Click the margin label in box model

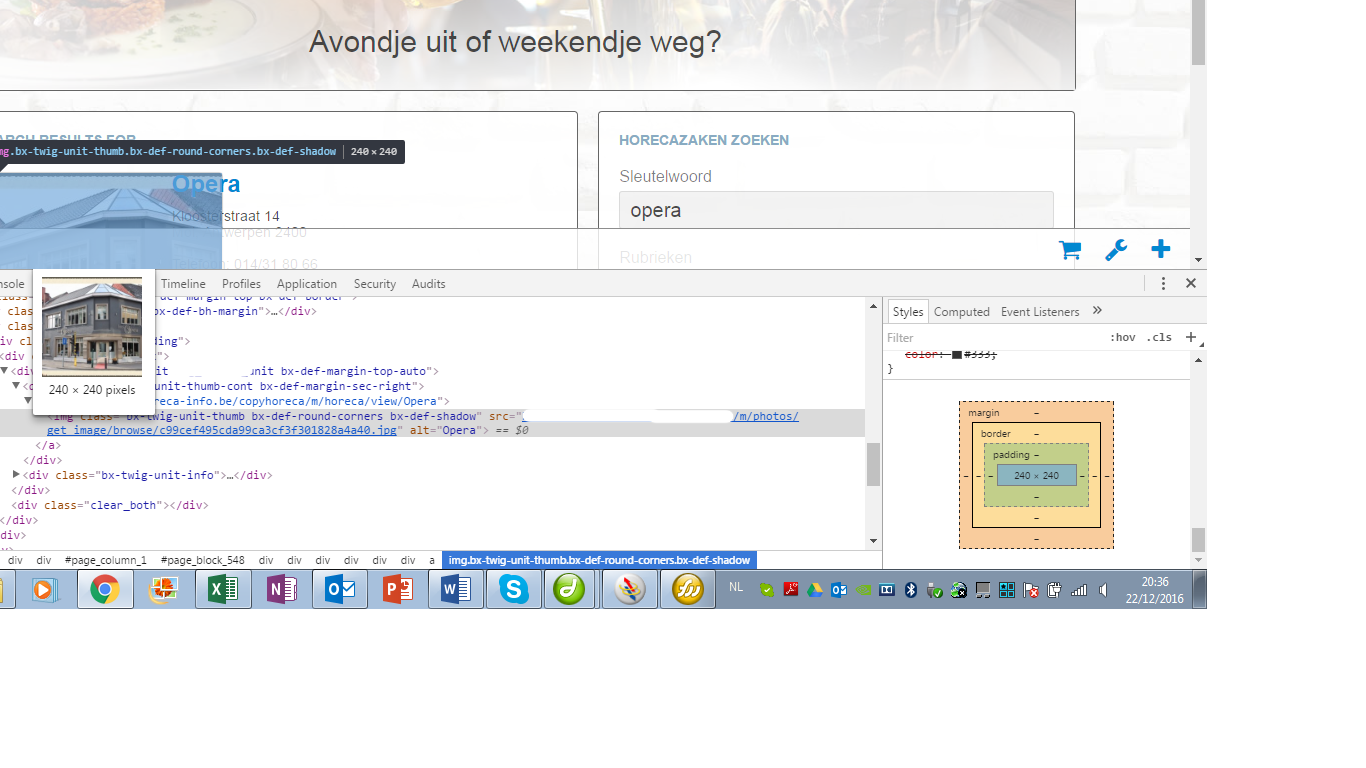click(983, 413)
